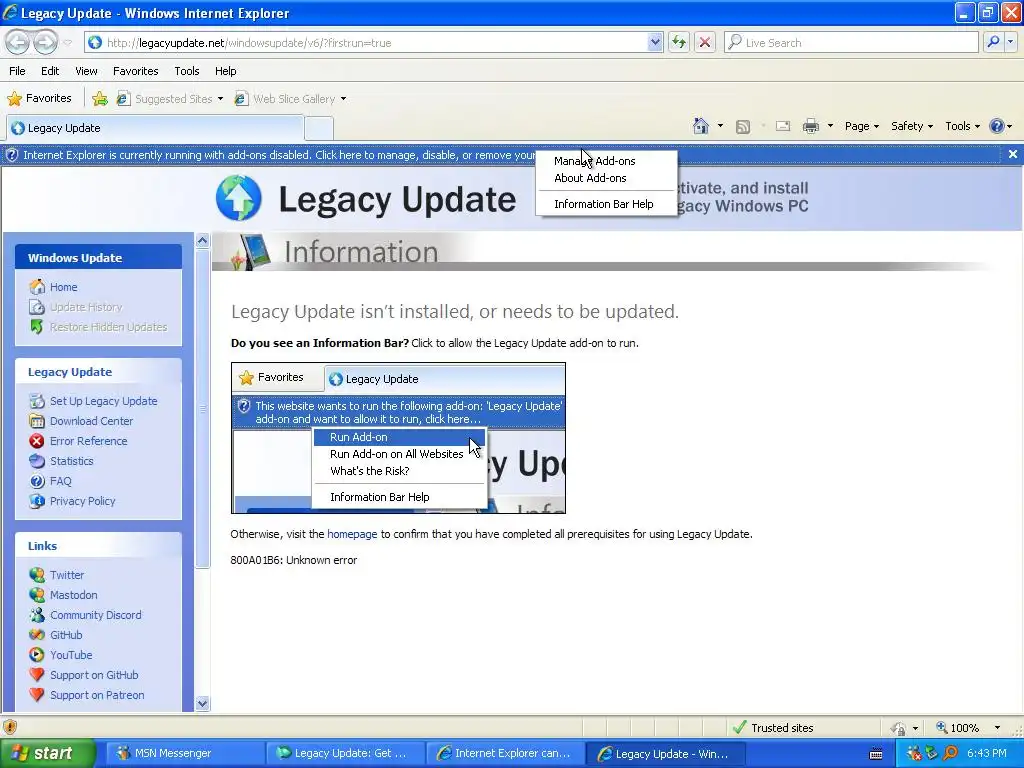Go forward with the Forward arrow button
This screenshot has width=1024, height=768.
coord(45,42)
